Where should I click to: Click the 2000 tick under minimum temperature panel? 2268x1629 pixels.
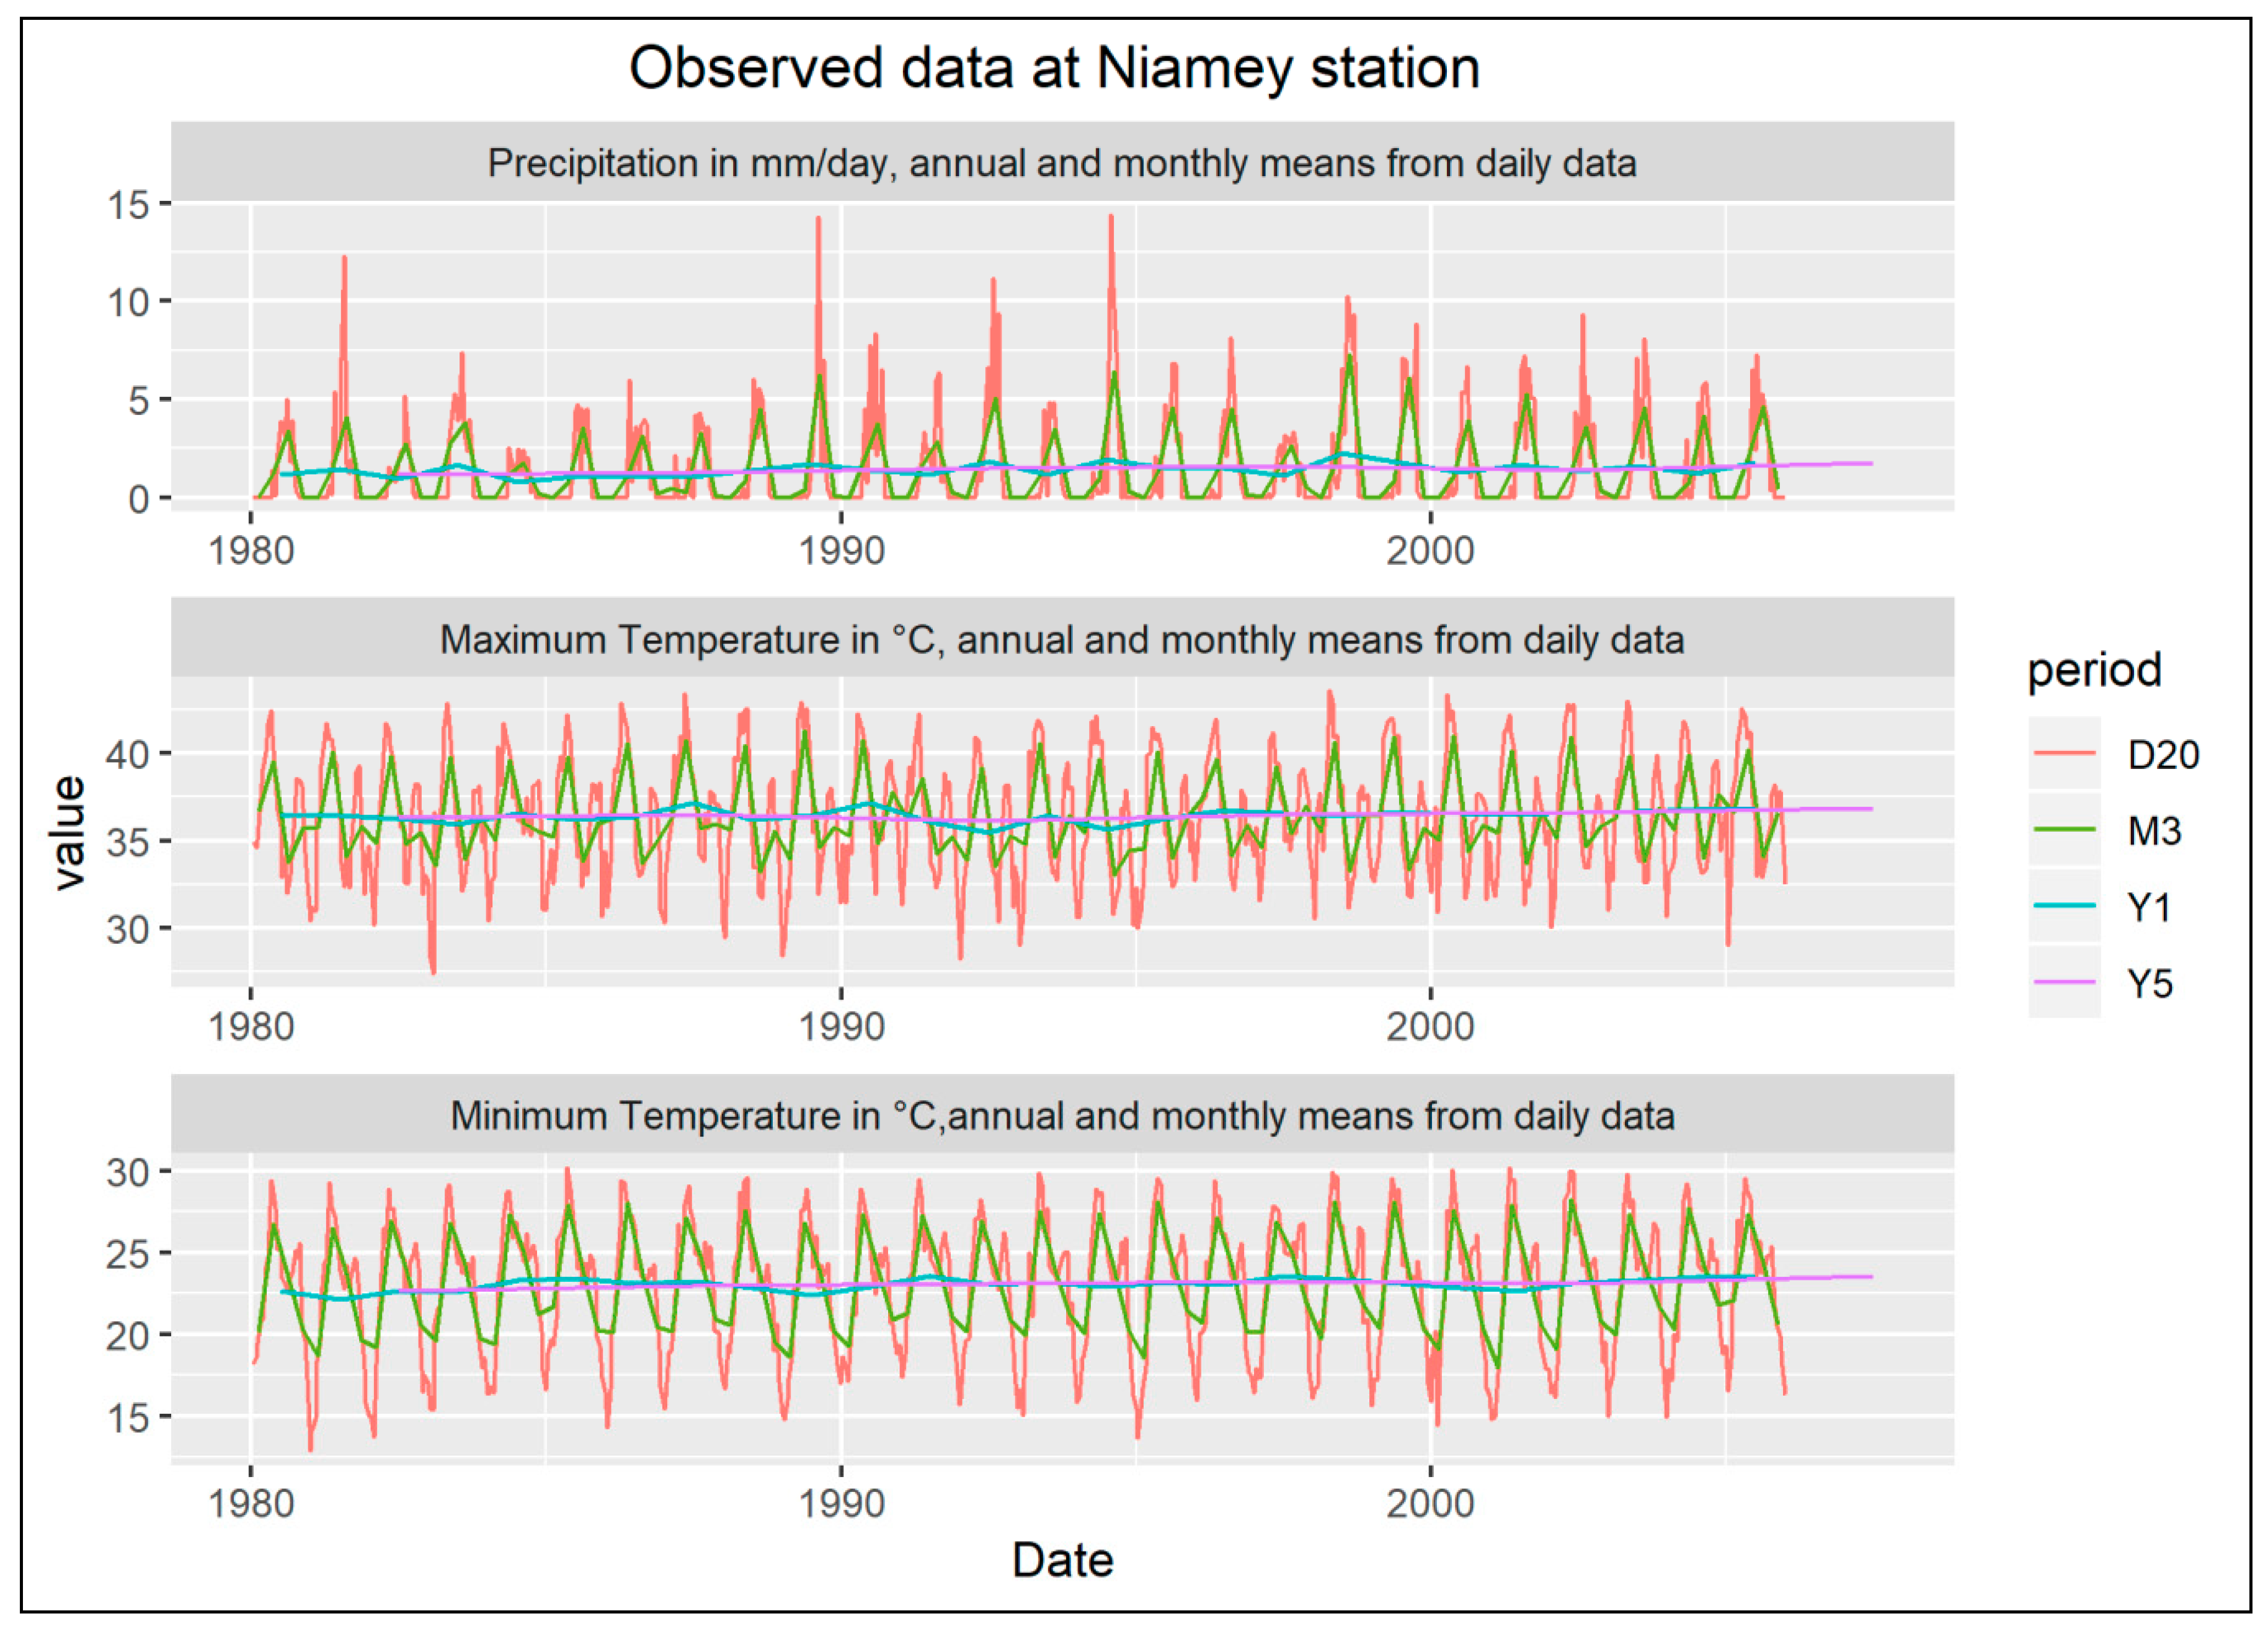coord(1430,1503)
